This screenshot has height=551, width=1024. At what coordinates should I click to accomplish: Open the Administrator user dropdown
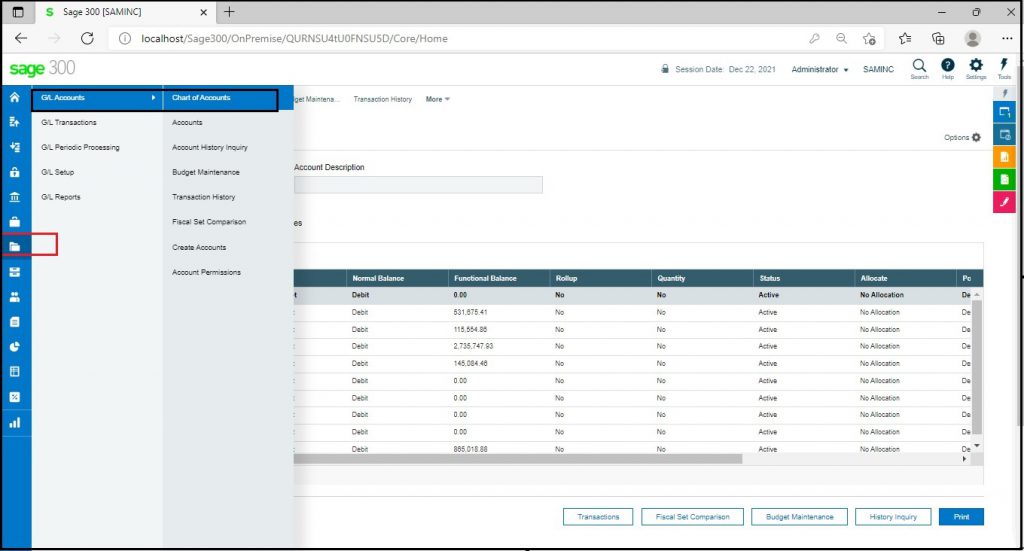[x=820, y=69]
